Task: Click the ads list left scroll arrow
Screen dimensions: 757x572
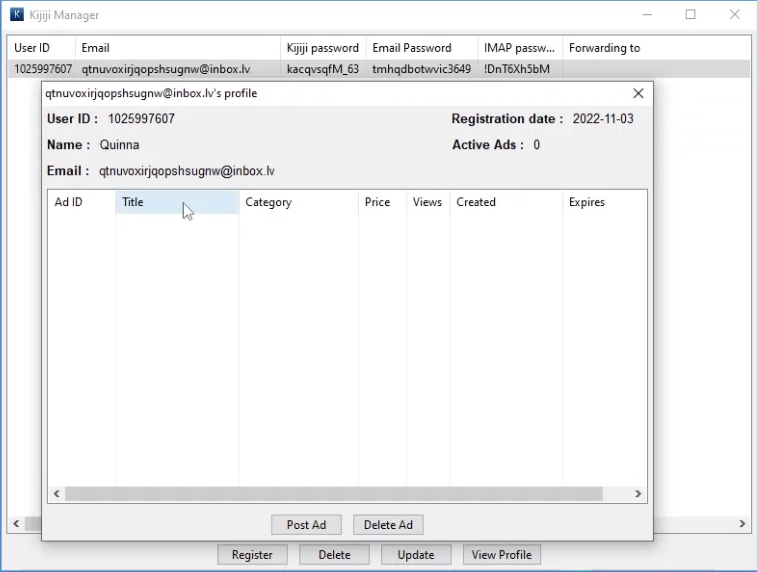Action: tap(56, 494)
